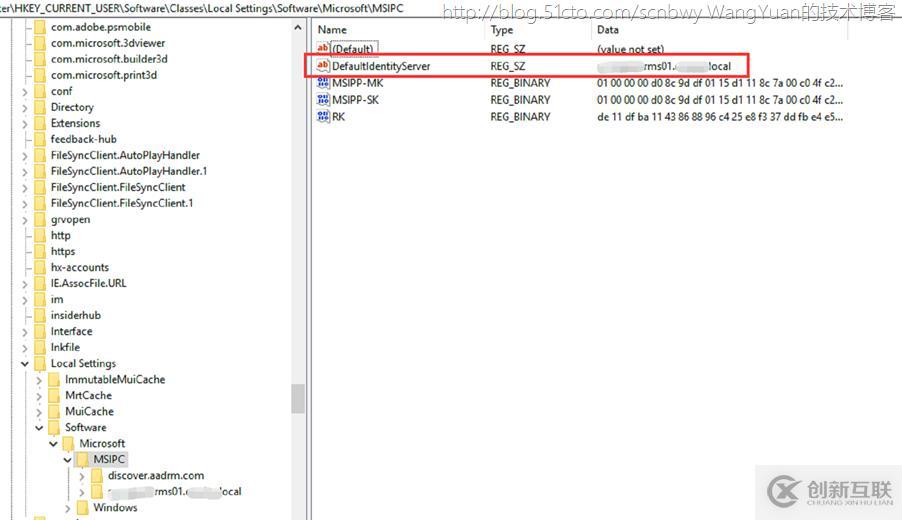Click the Extensions key folder icon
The width and height of the screenshot is (902, 520).
tap(40, 124)
